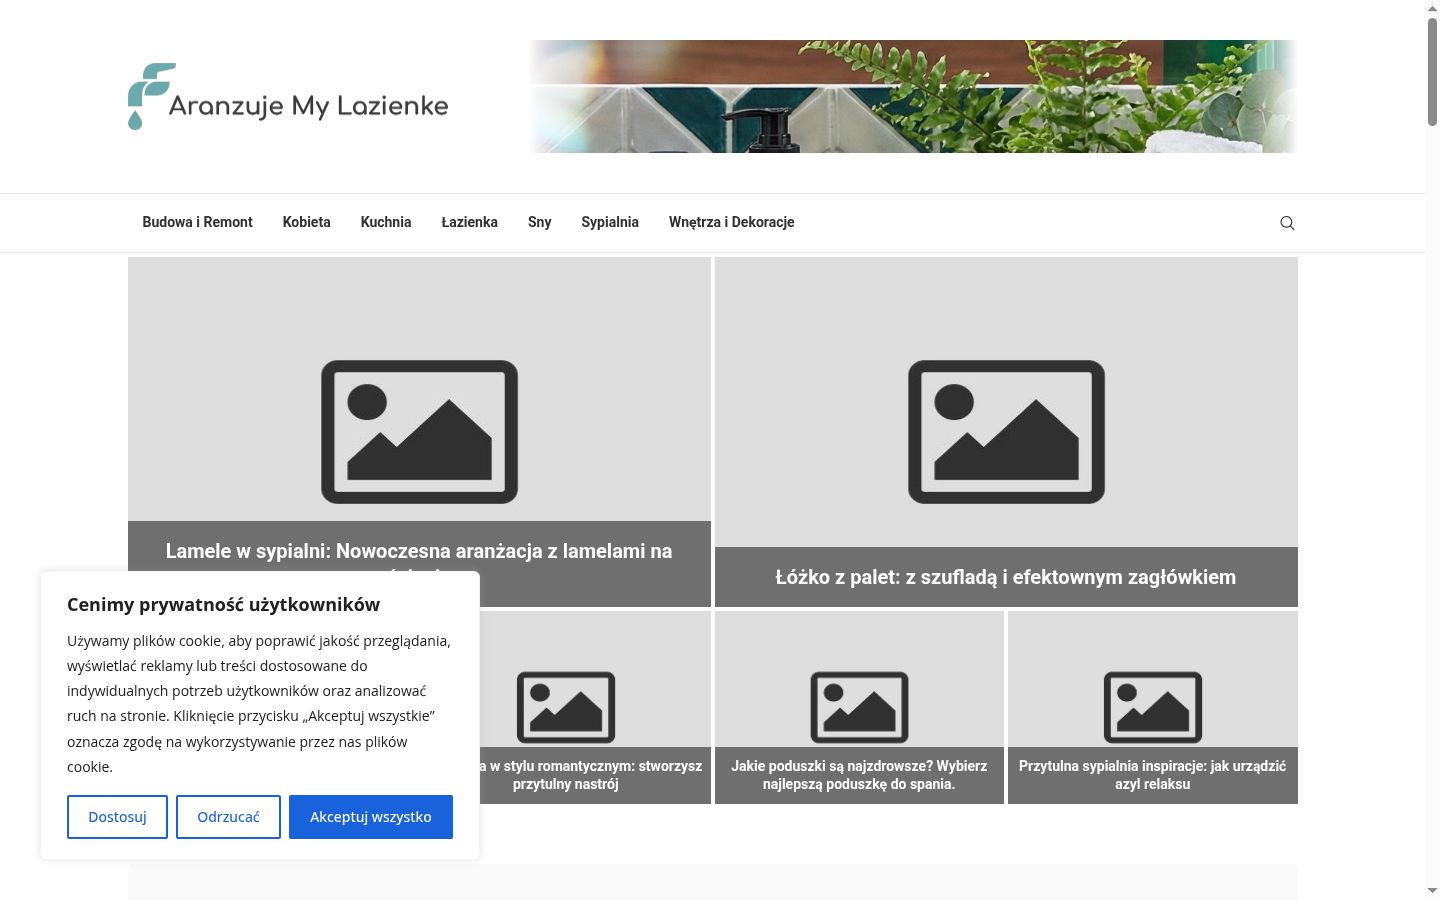The image size is (1440, 900).
Task: Go to the Kuchnia category
Action: tap(386, 222)
